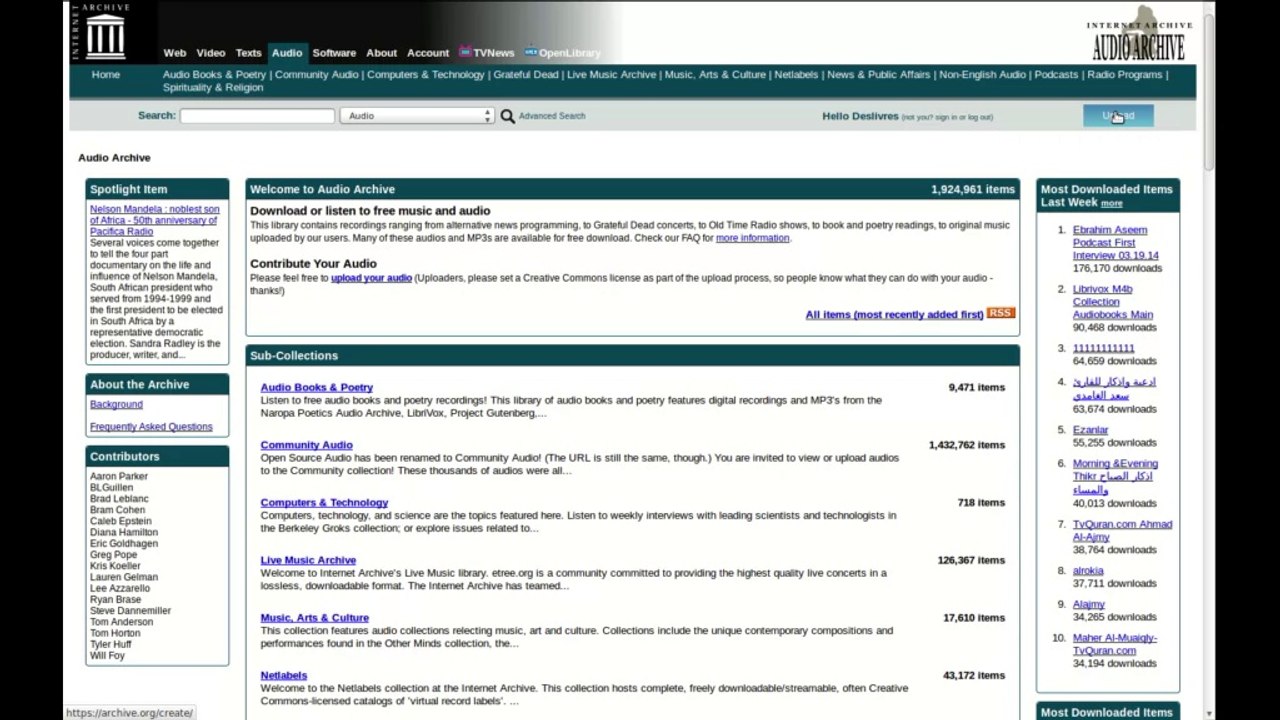Open the Alajmy item link
This screenshot has height=720, width=1280.
pyautogui.click(x=1089, y=605)
